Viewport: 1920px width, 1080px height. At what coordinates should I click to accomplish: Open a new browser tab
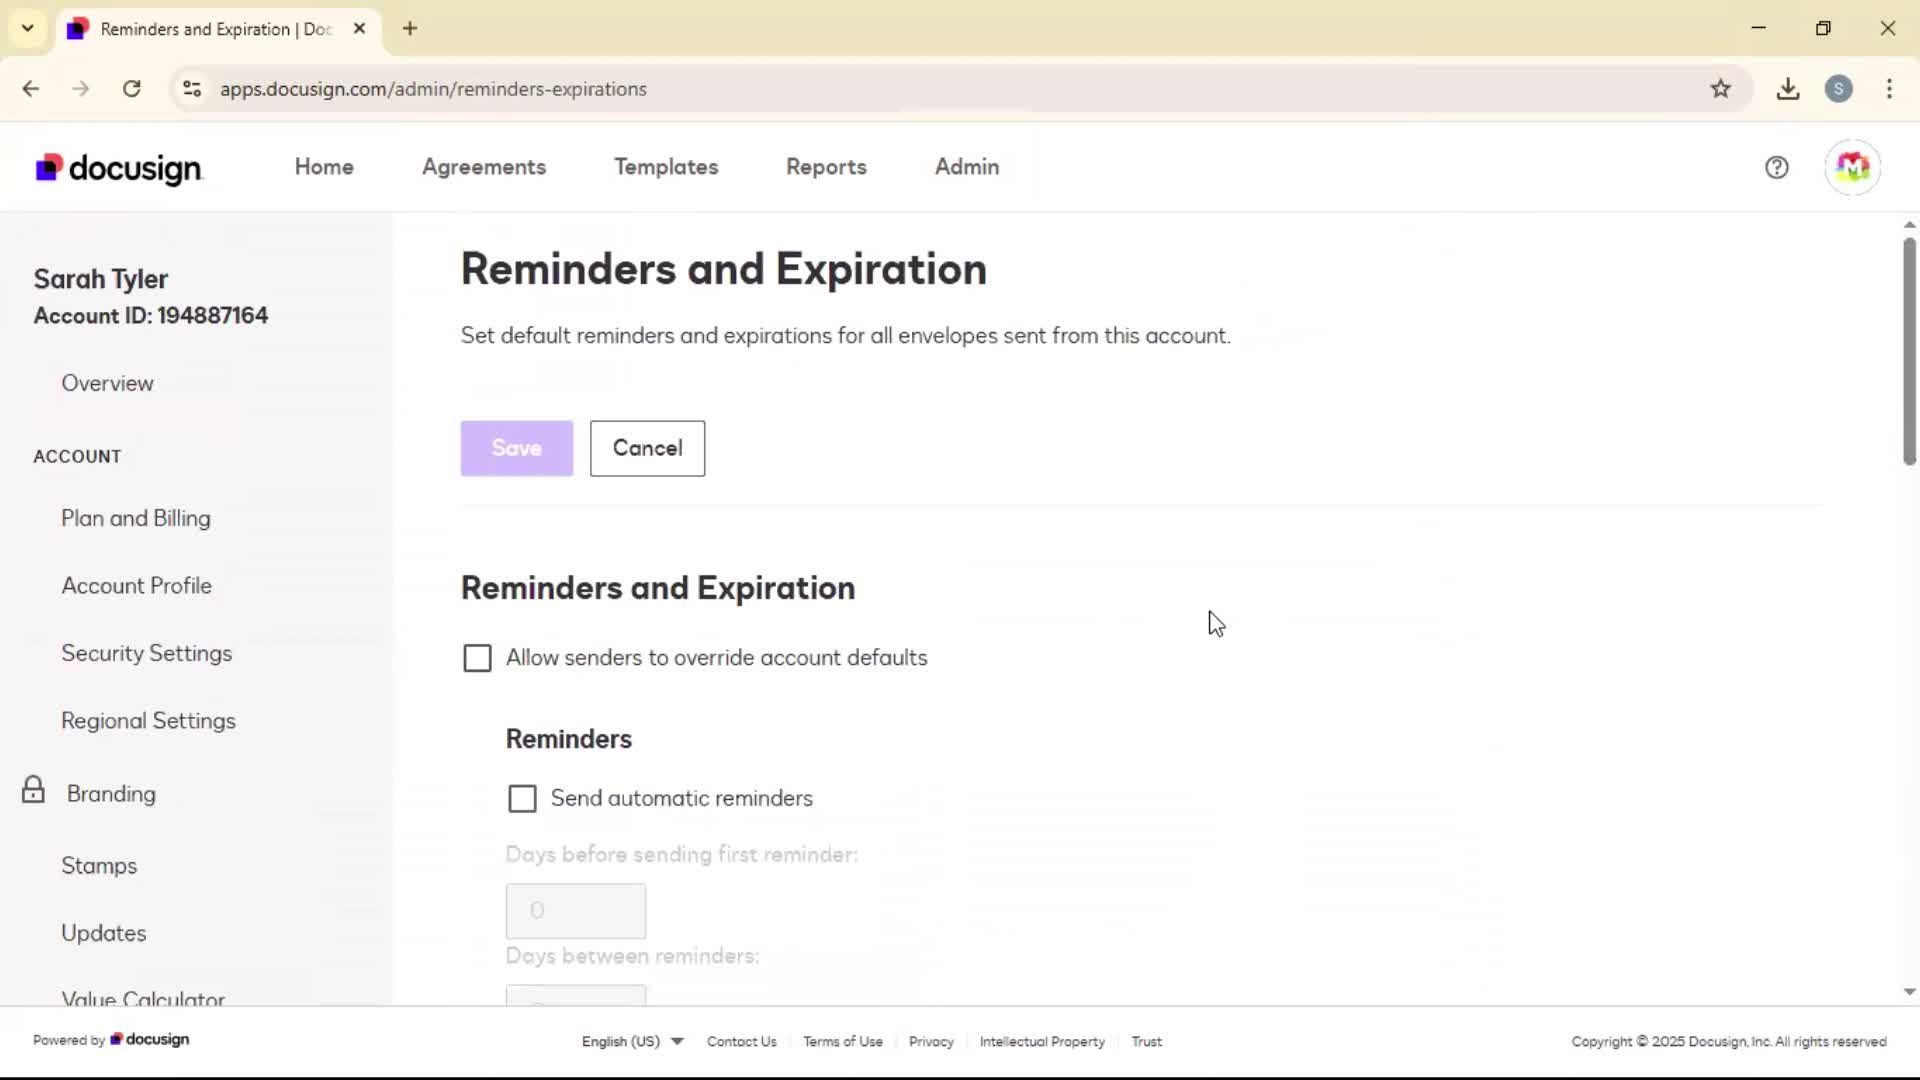410,29
